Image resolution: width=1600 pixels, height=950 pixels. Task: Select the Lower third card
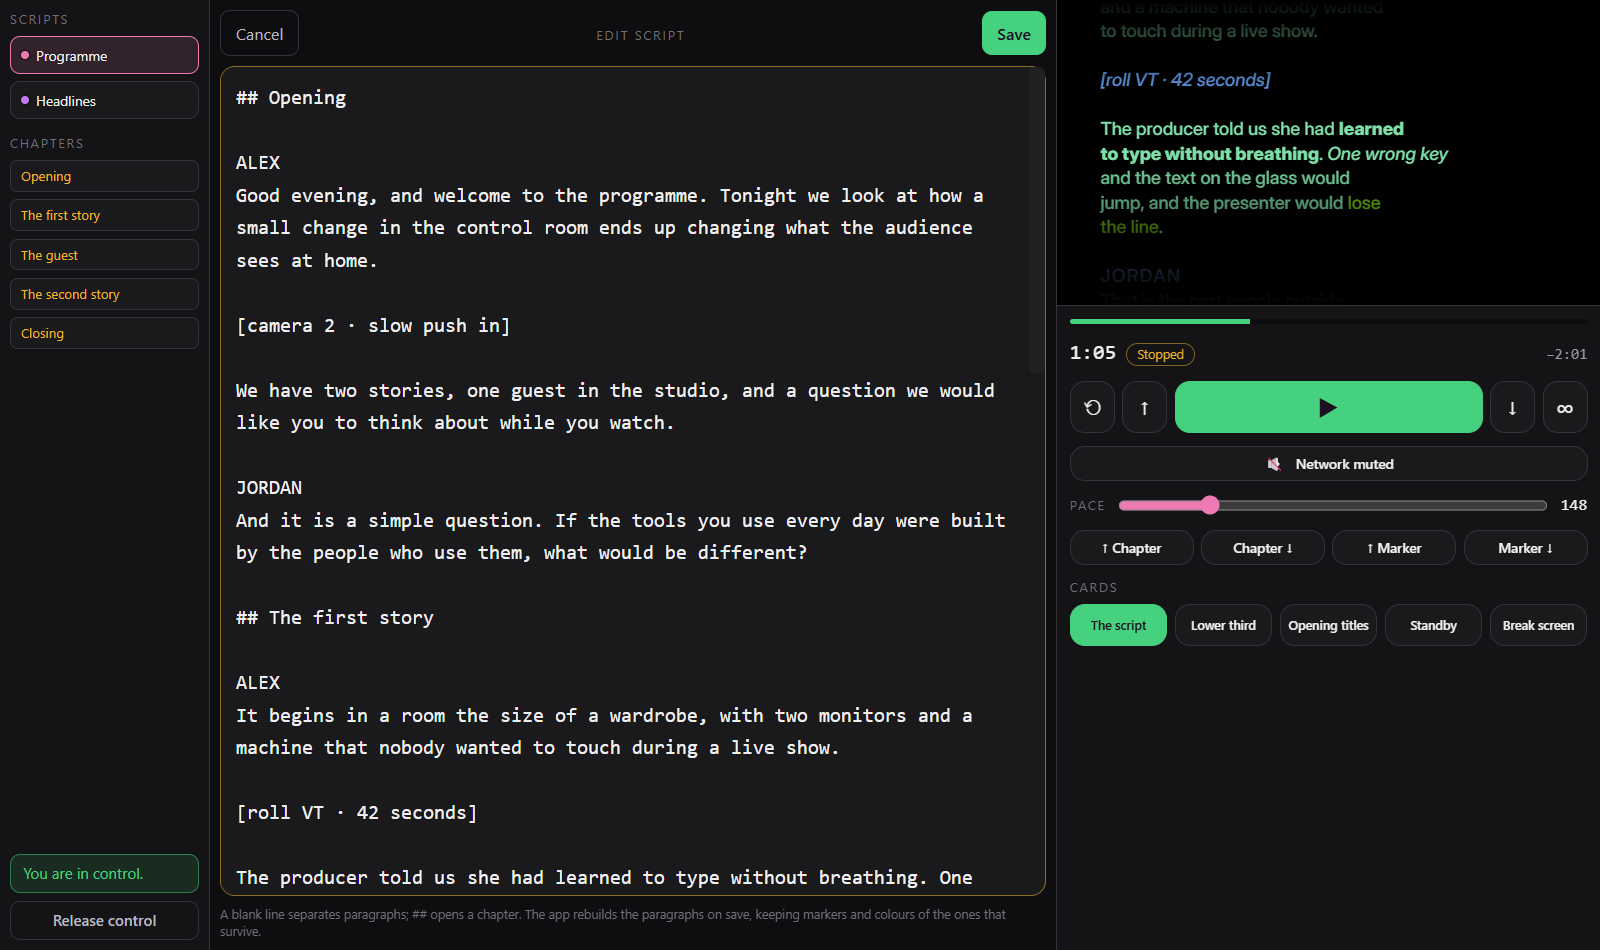pos(1223,625)
